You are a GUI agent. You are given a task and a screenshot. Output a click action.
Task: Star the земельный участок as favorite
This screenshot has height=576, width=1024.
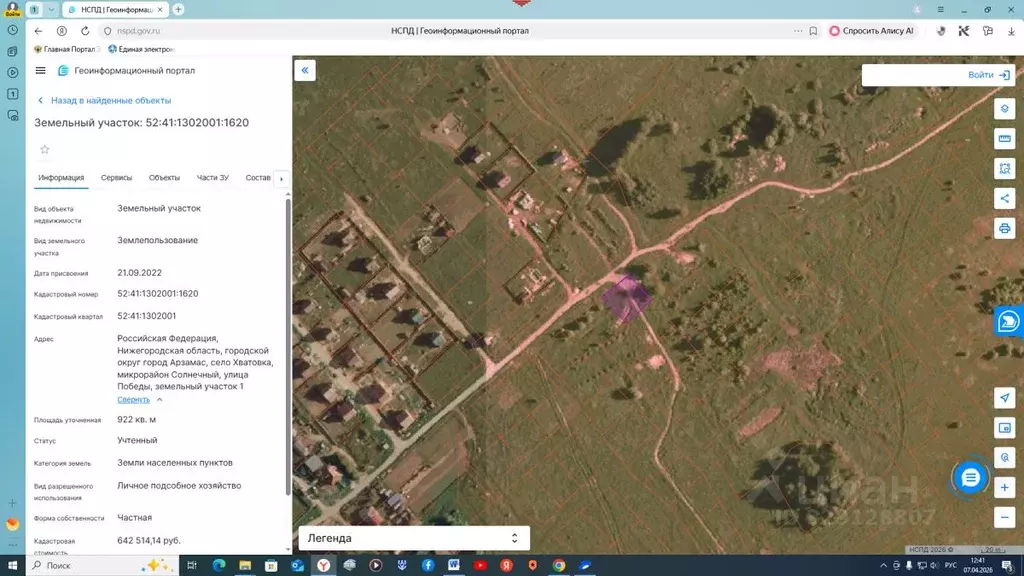[x=43, y=148]
